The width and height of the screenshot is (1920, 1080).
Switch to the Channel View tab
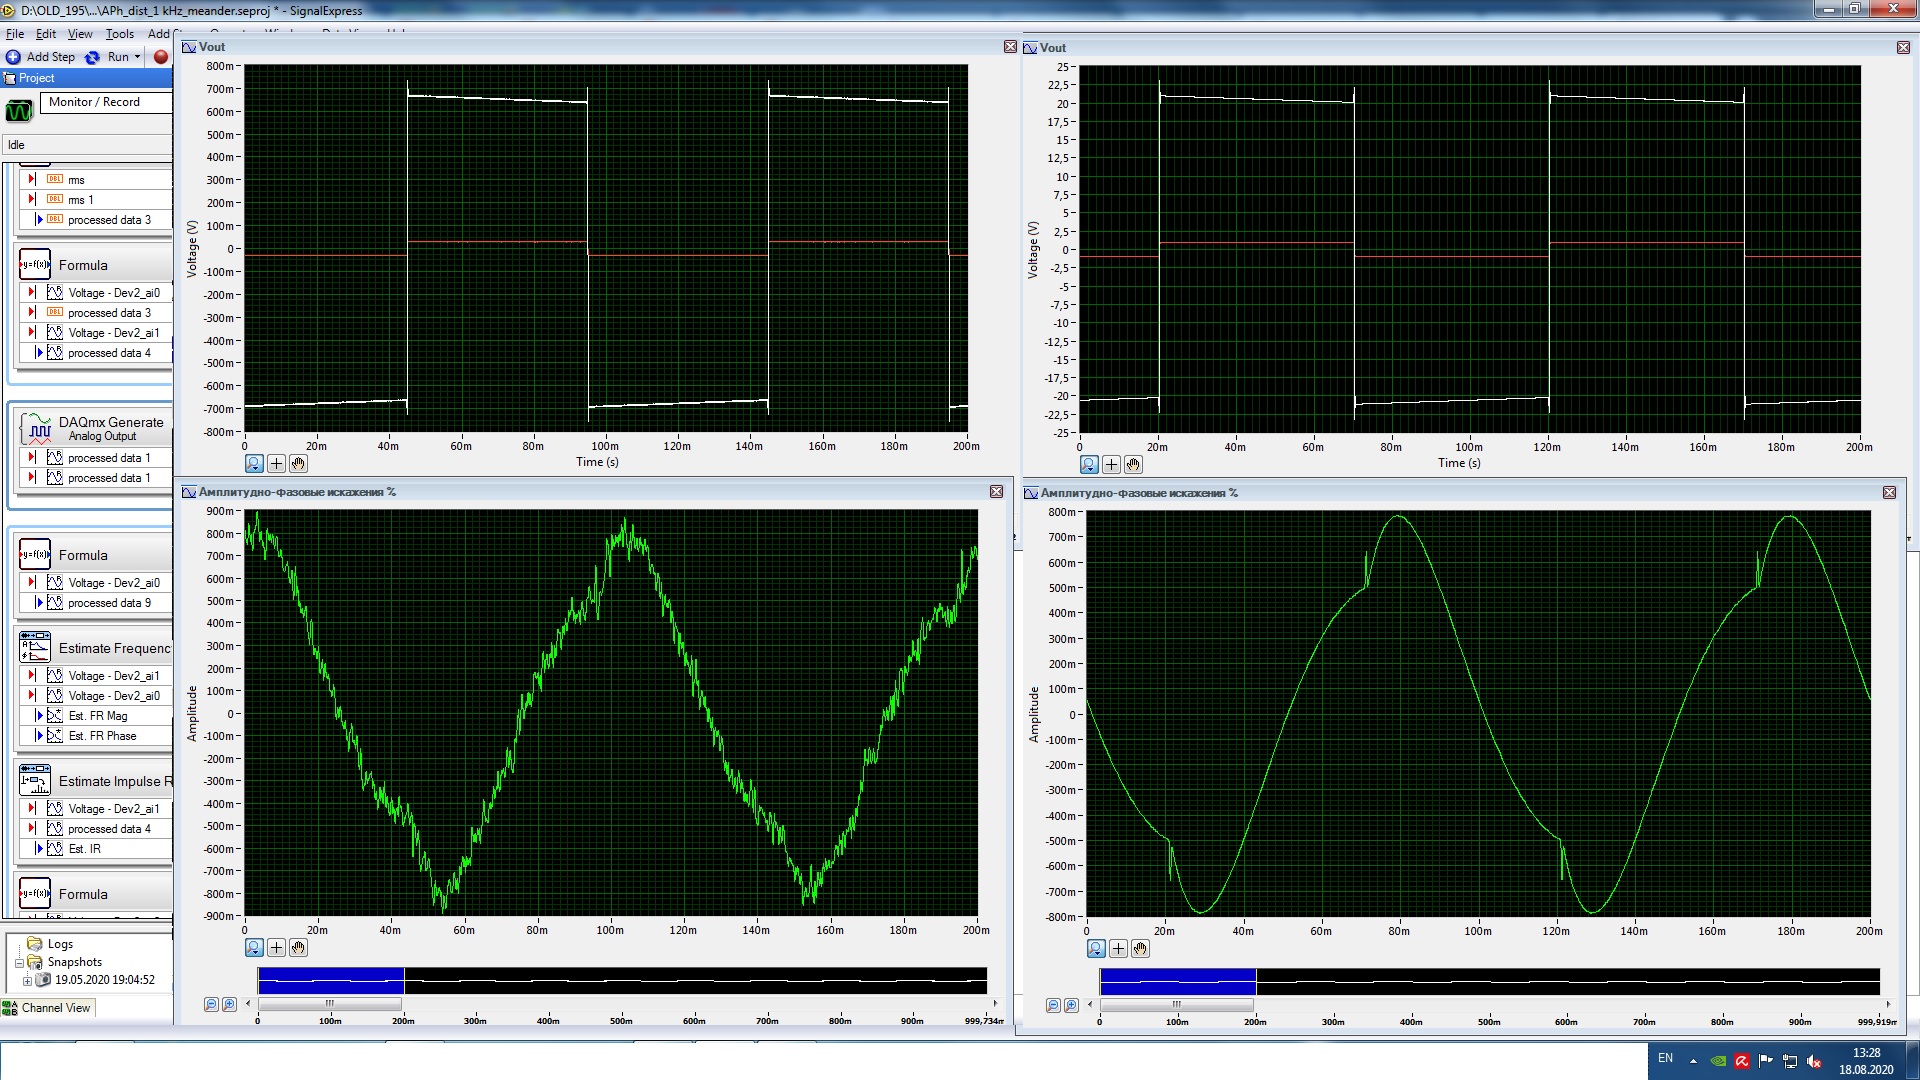47,1008
